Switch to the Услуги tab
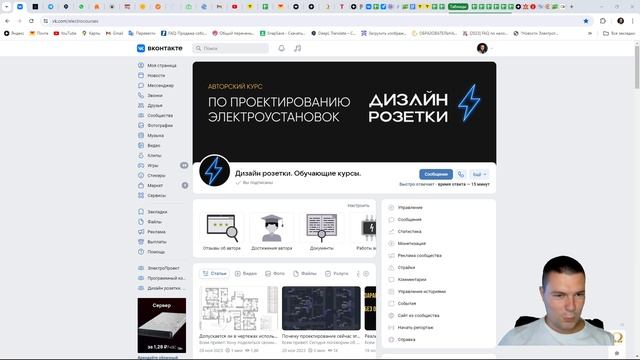The image size is (640, 360). pos(337,273)
